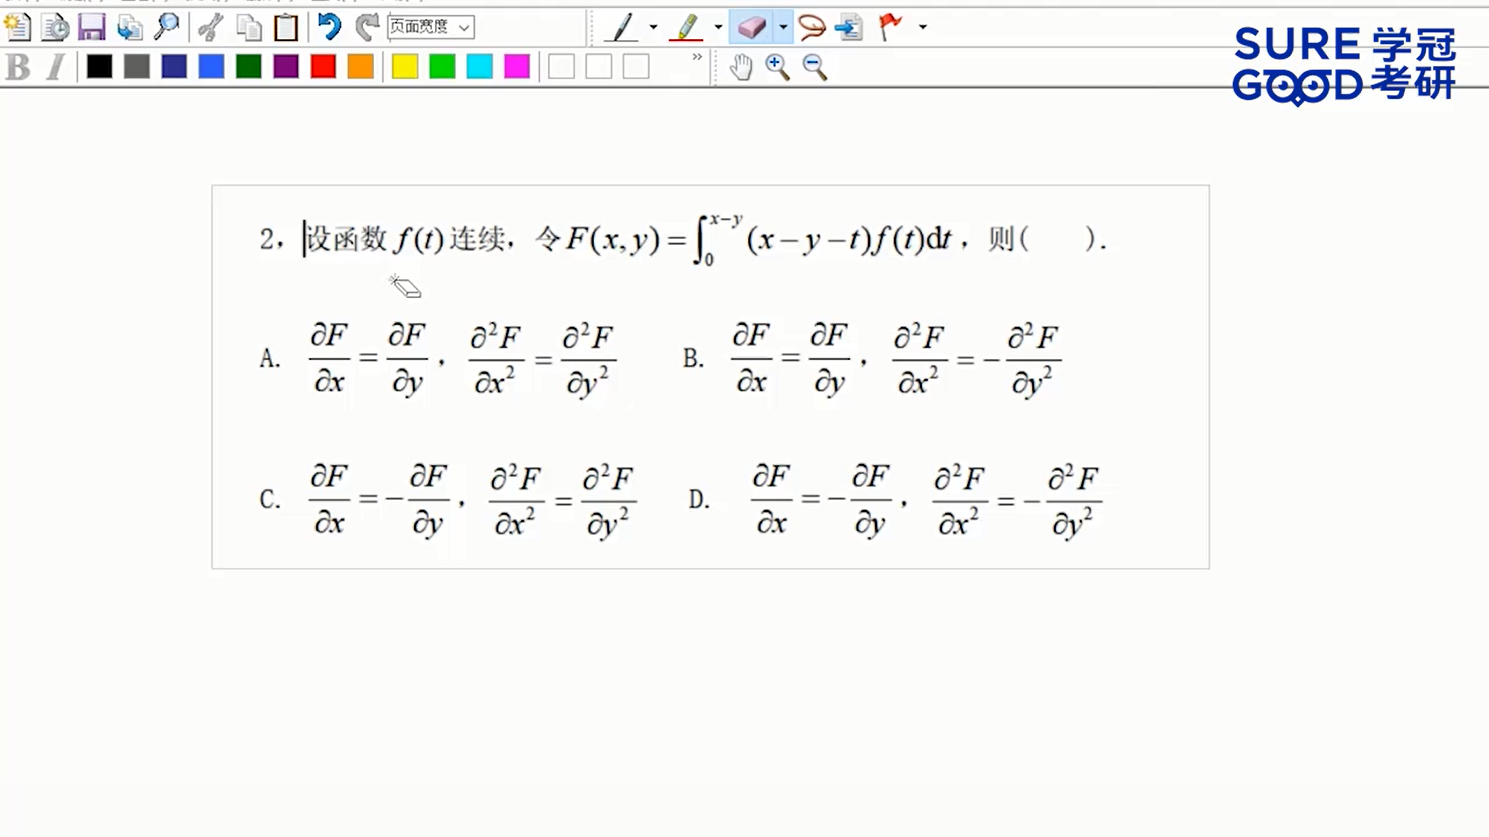Pick the bright blue ink color
Screen dimensions: 1489x837
(x=211, y=67)
